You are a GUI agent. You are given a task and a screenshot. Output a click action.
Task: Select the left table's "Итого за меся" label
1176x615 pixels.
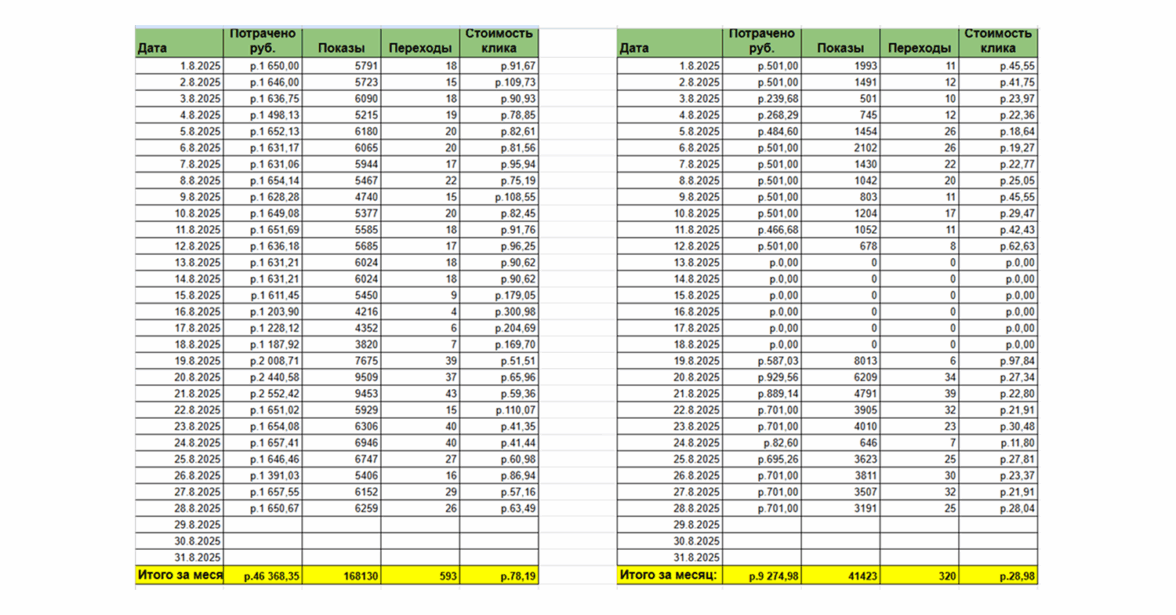tap(179, 576)
